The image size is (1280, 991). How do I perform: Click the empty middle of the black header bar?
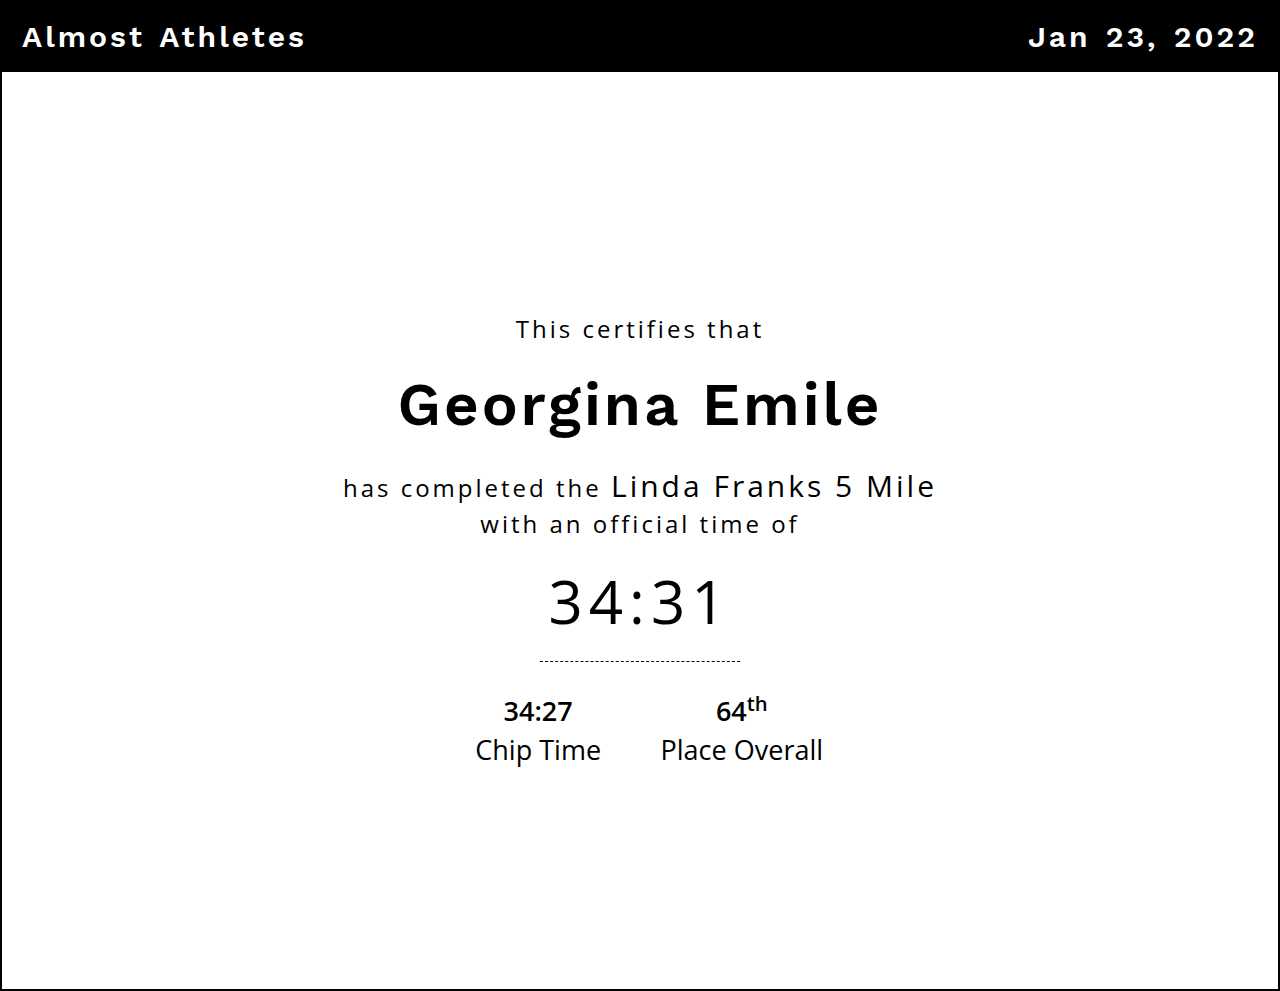(660, 38)
